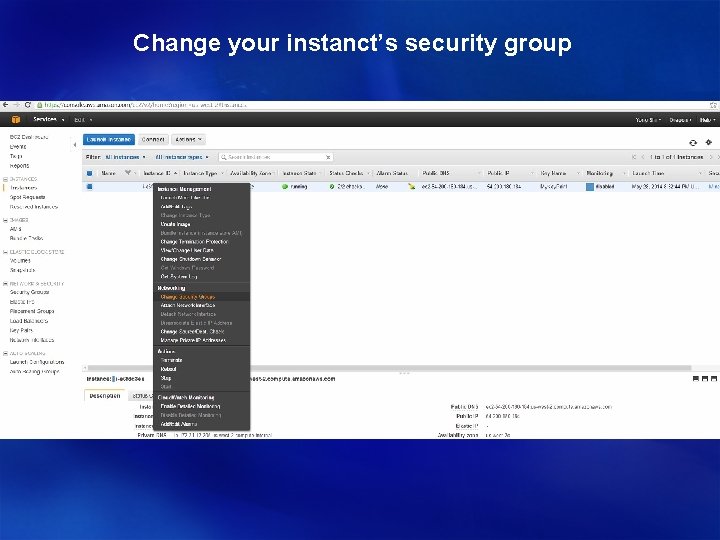Switch to the Description tab
The height and width of the screenshot is (540, 720).
click(x=105, y=396)
